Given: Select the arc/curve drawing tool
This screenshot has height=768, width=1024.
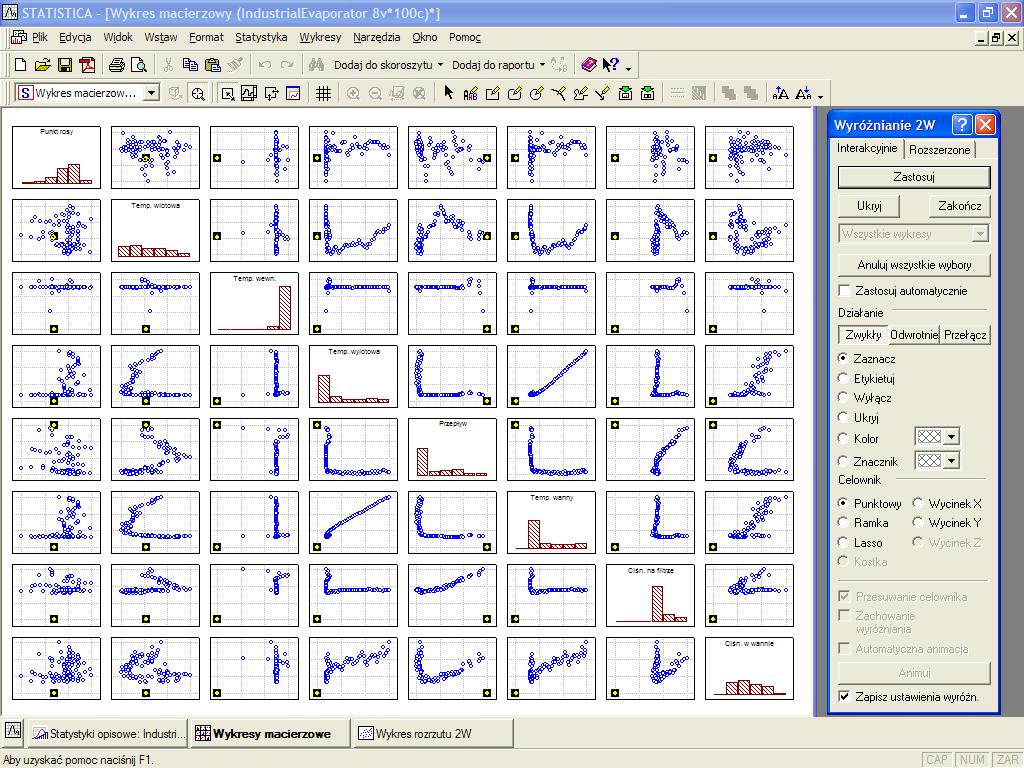Looking at the screenshot, I should click(558, 93).
